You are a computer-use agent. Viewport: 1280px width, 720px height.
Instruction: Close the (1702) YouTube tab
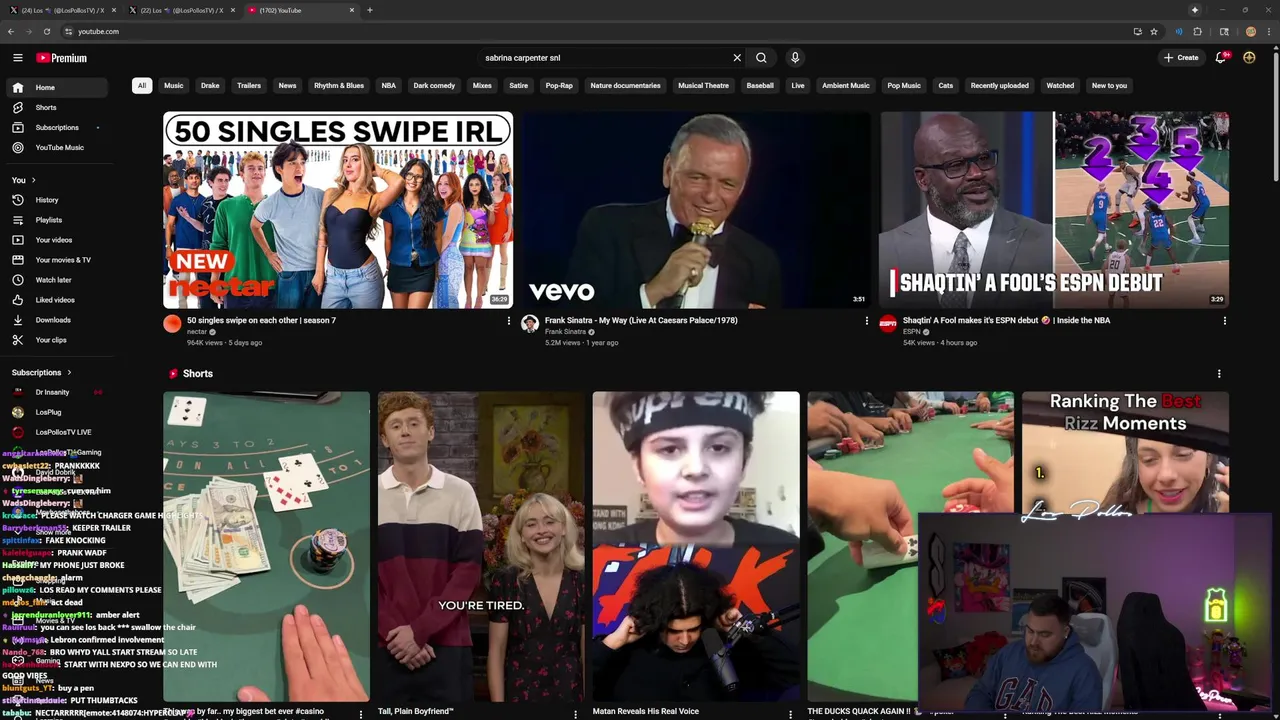pyautogui.click(x=352, y=10)
